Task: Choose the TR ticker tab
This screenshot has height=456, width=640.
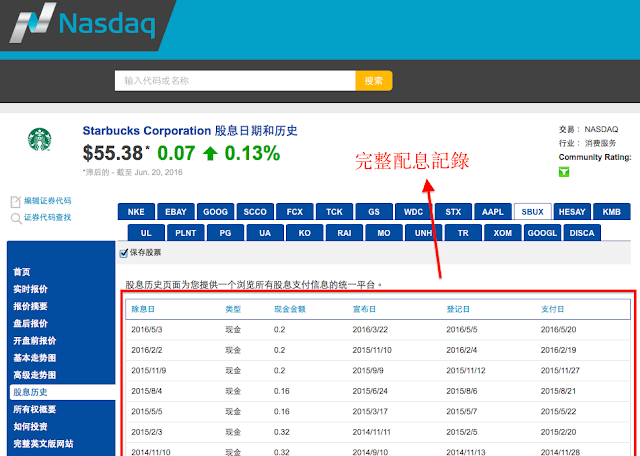Action: tap(463, 233)
